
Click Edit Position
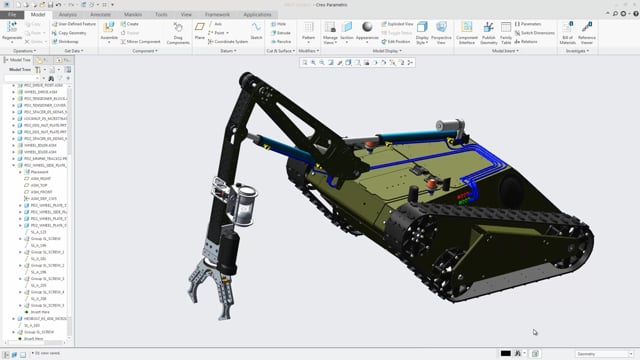pos(396,42)
